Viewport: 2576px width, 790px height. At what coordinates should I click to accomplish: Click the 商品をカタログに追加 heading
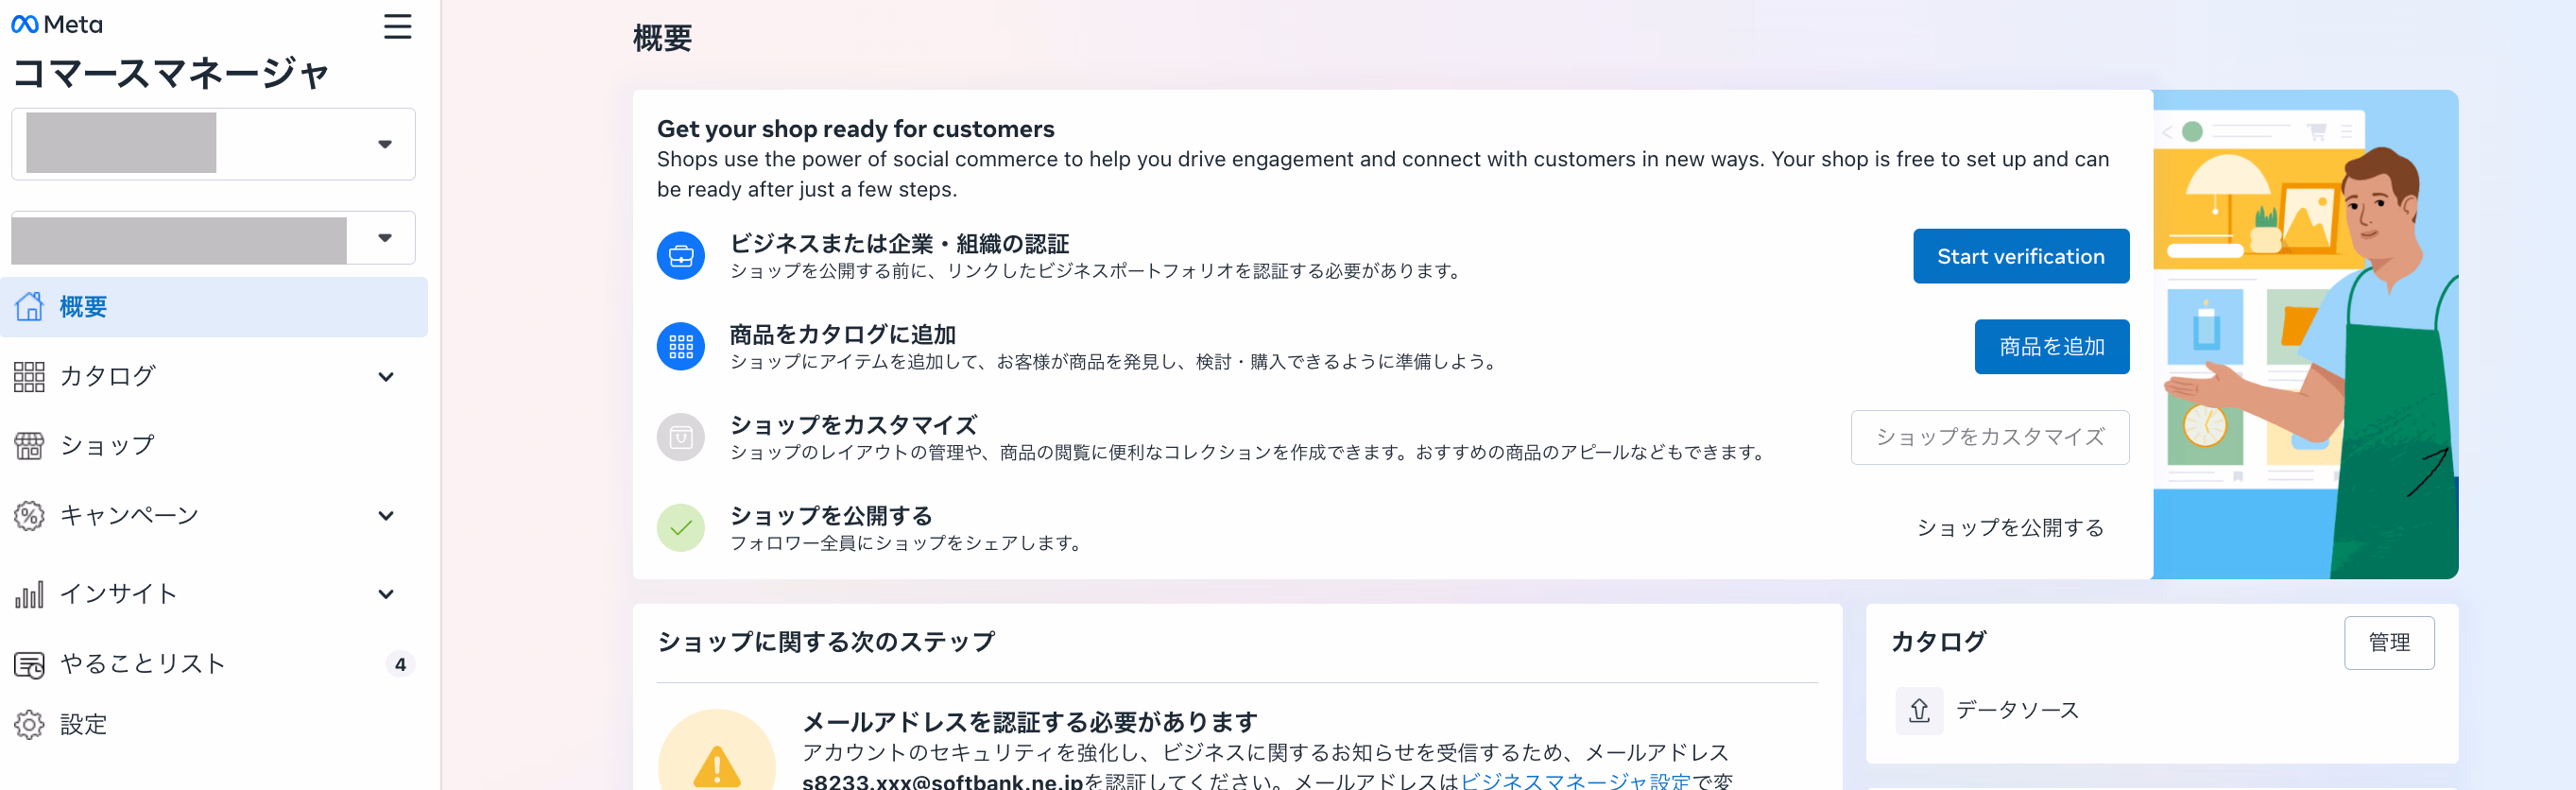[x=842, y=334]
